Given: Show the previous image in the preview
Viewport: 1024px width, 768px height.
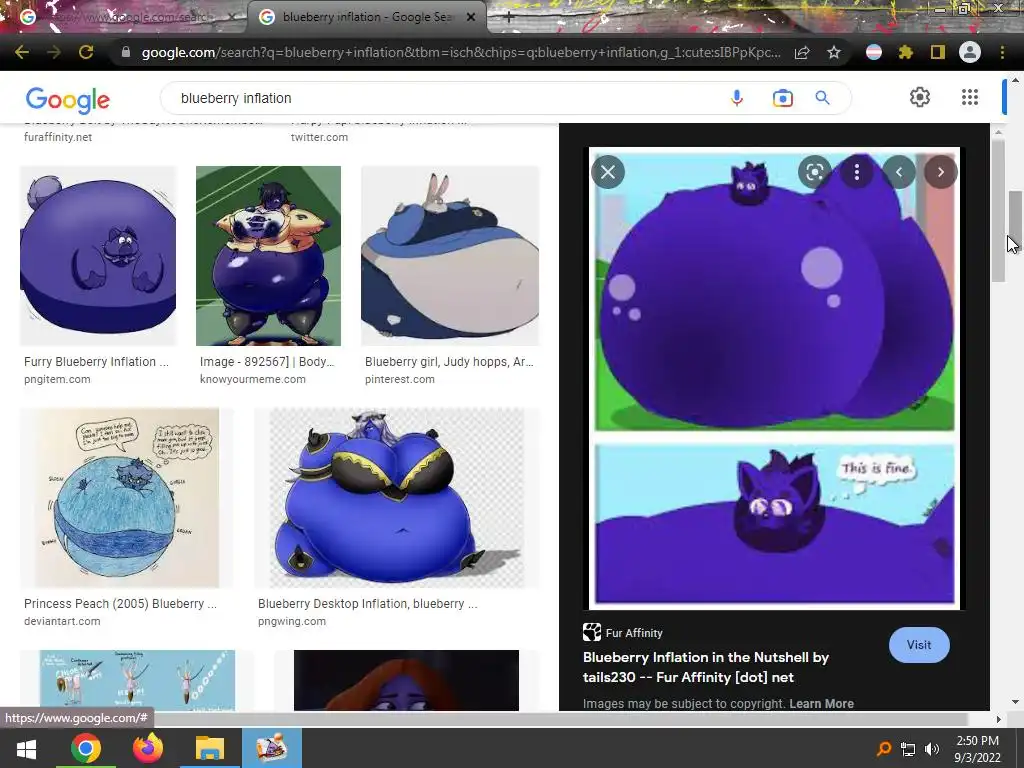Looking at the screenshot, I should pyautogui.click(x=899, y=172).
